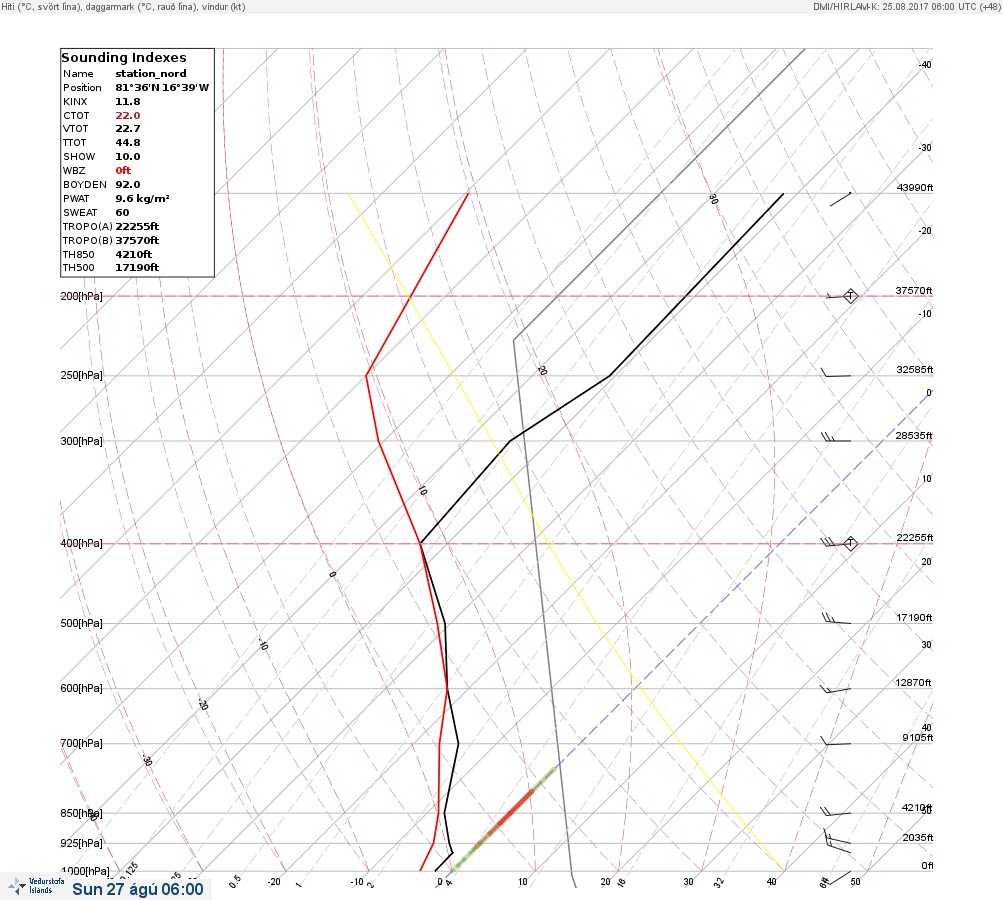
Task: Click the position value 81°36'N 16°39'W
Action: pyautogui.click(x=162, y=88)
